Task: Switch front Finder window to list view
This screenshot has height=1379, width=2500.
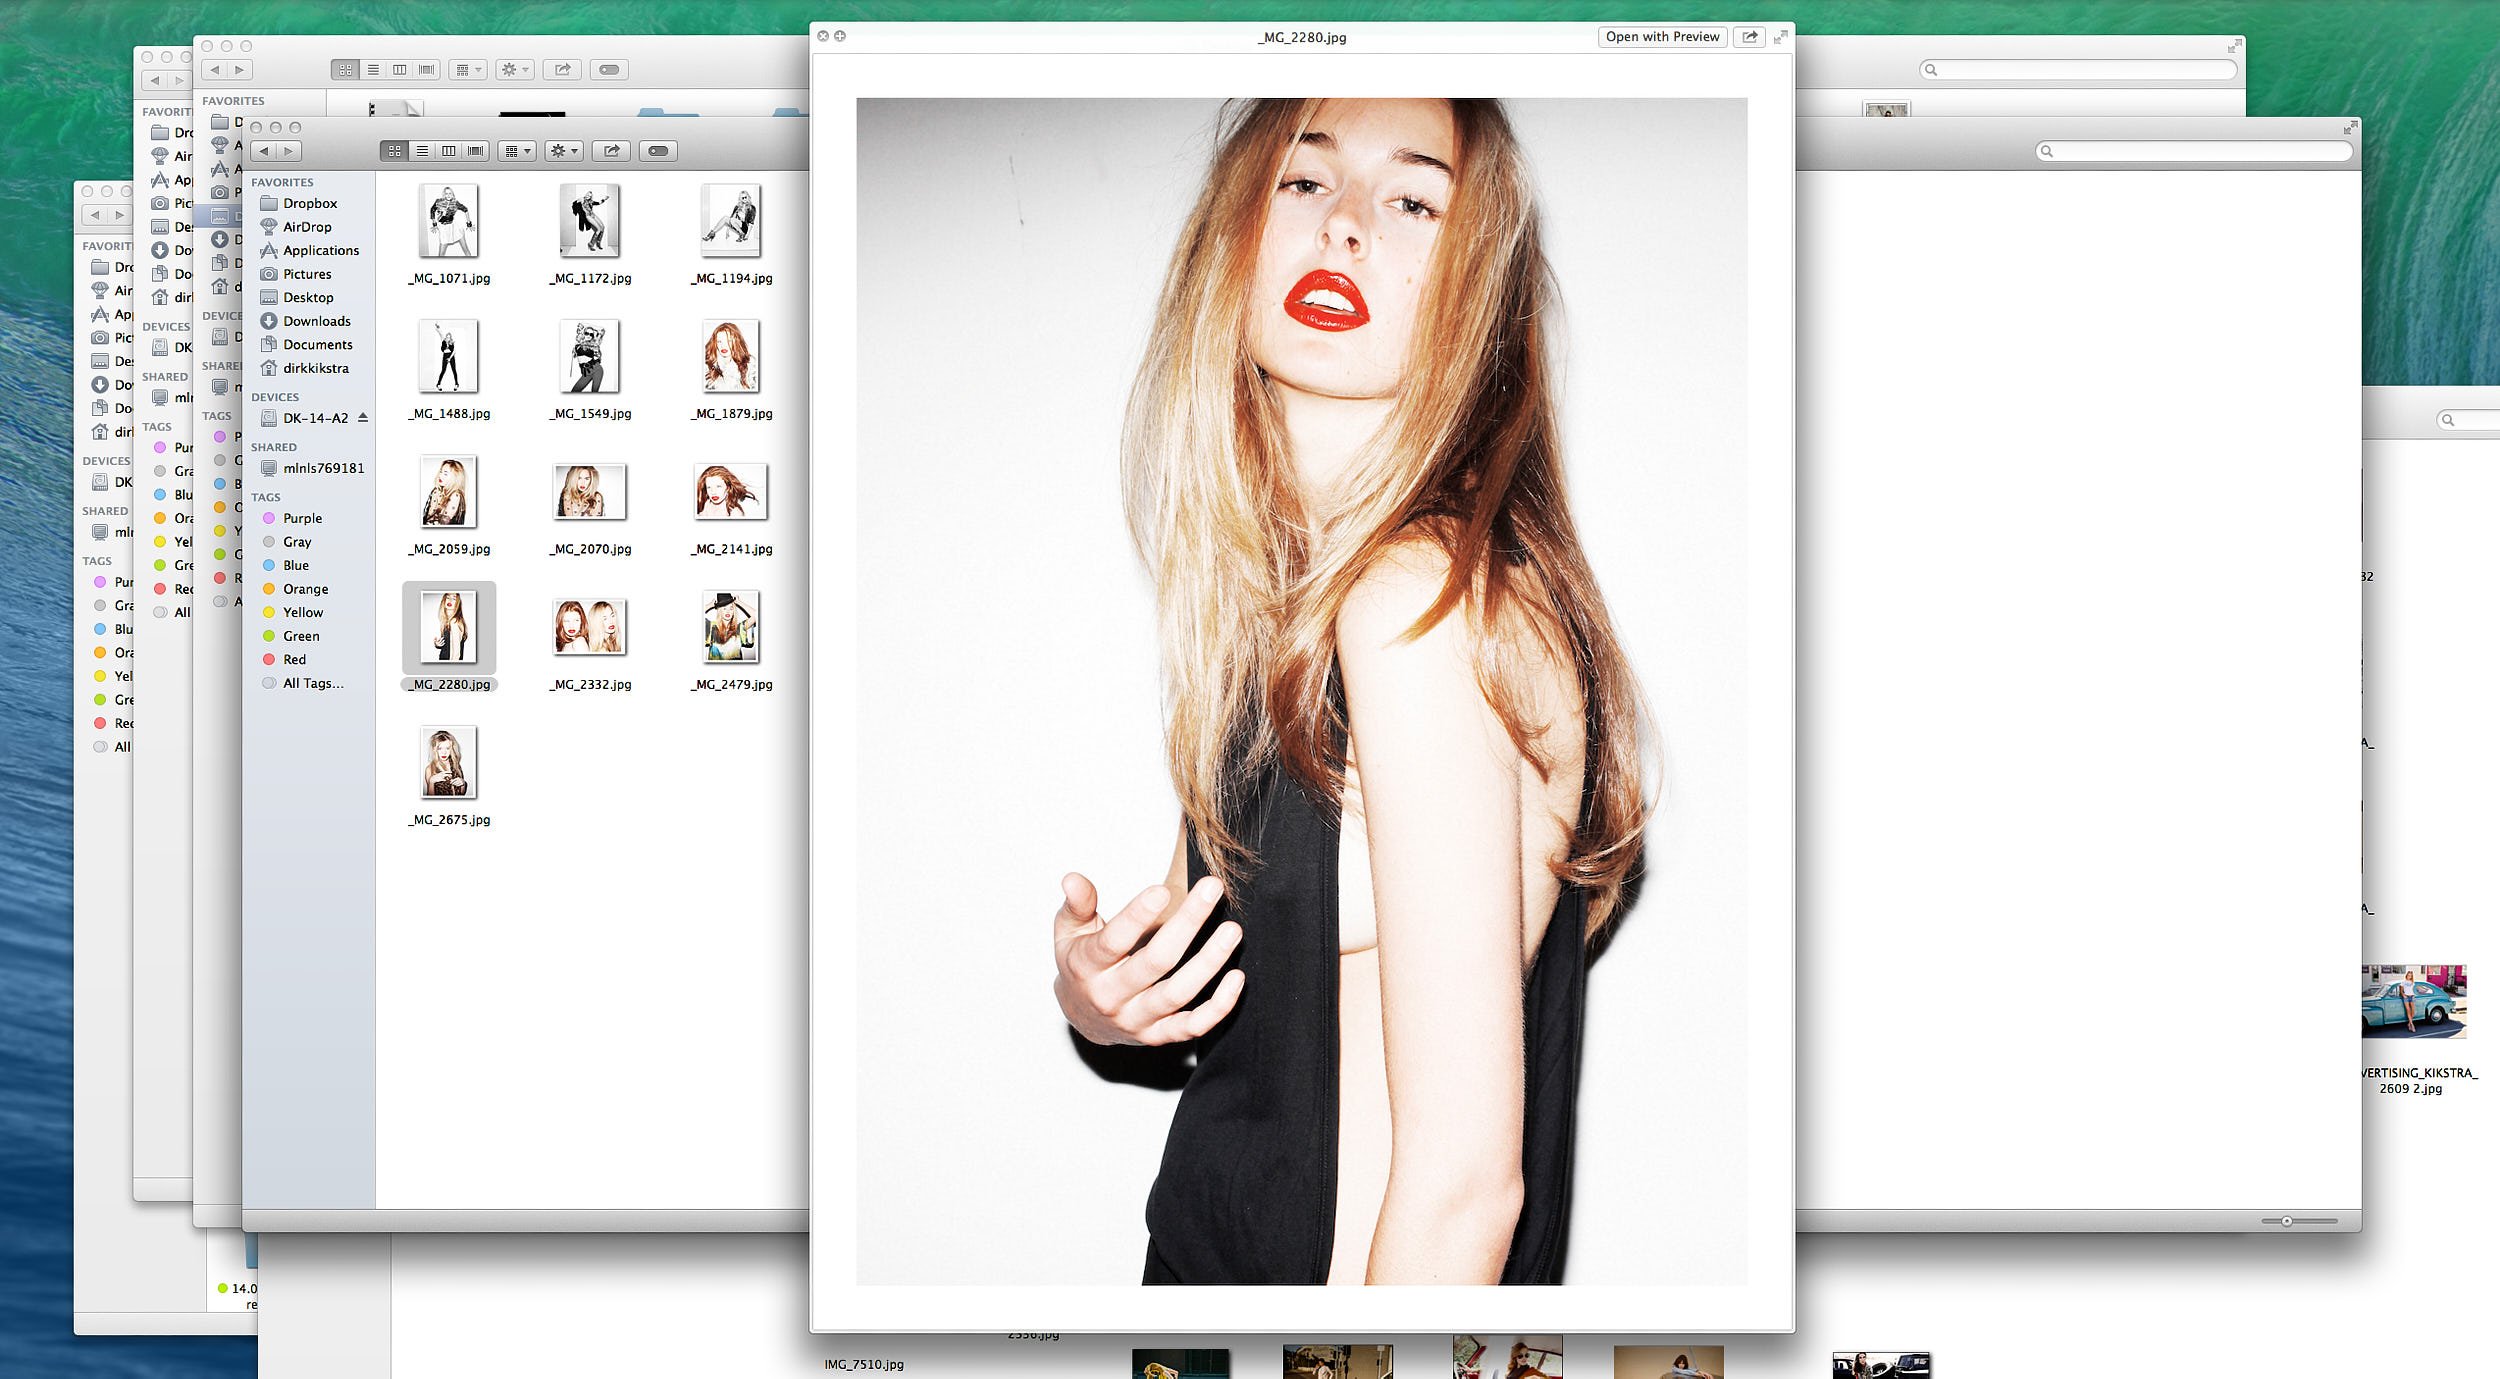Action: coord(422,151)
